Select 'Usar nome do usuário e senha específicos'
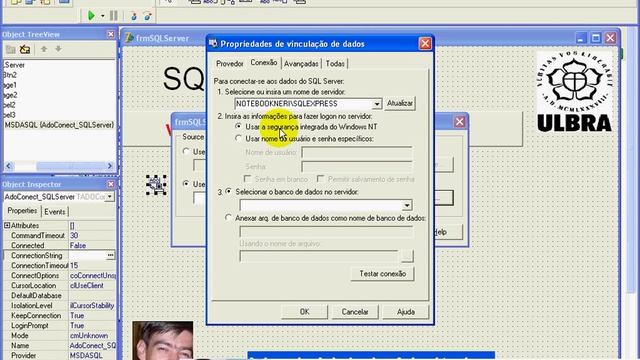This screenshot has width=640, height=360. click(x=239, y=138)
